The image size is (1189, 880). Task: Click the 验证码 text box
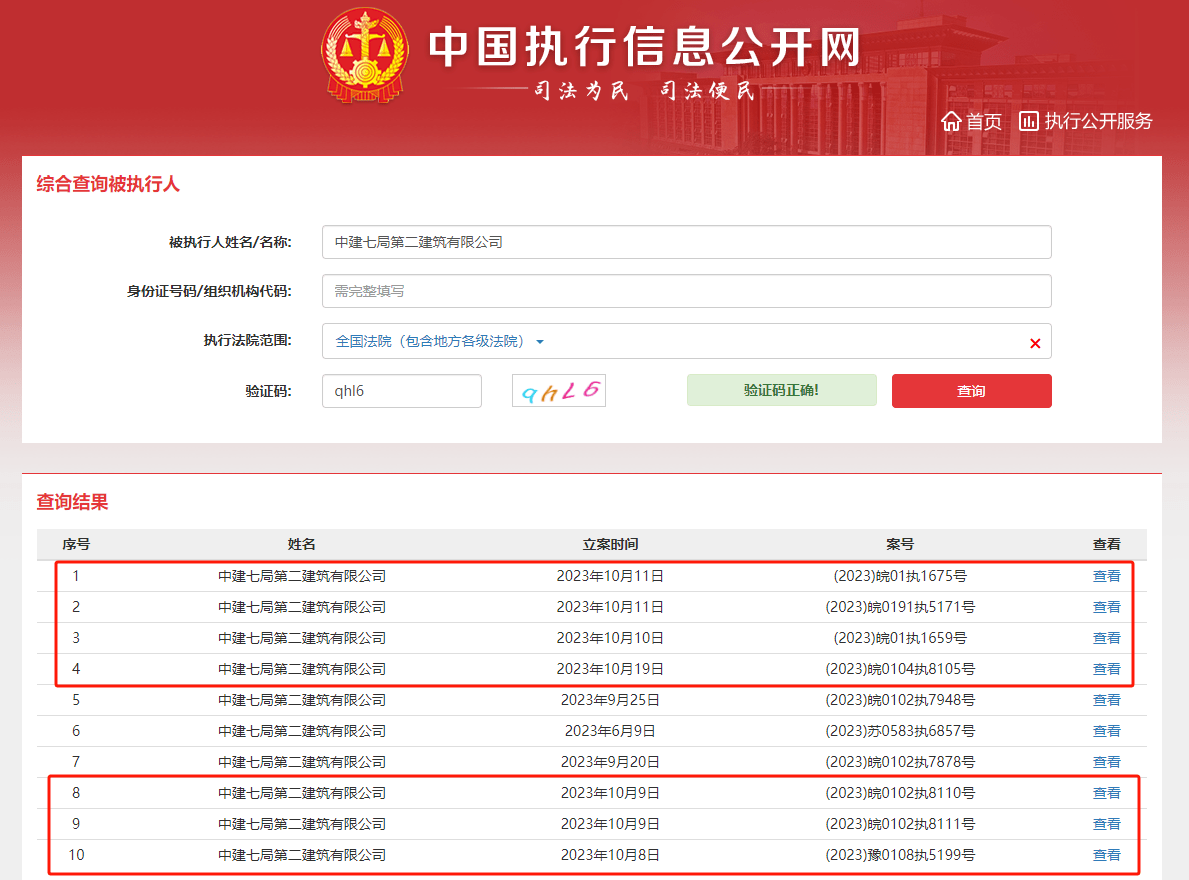(401, 391)
